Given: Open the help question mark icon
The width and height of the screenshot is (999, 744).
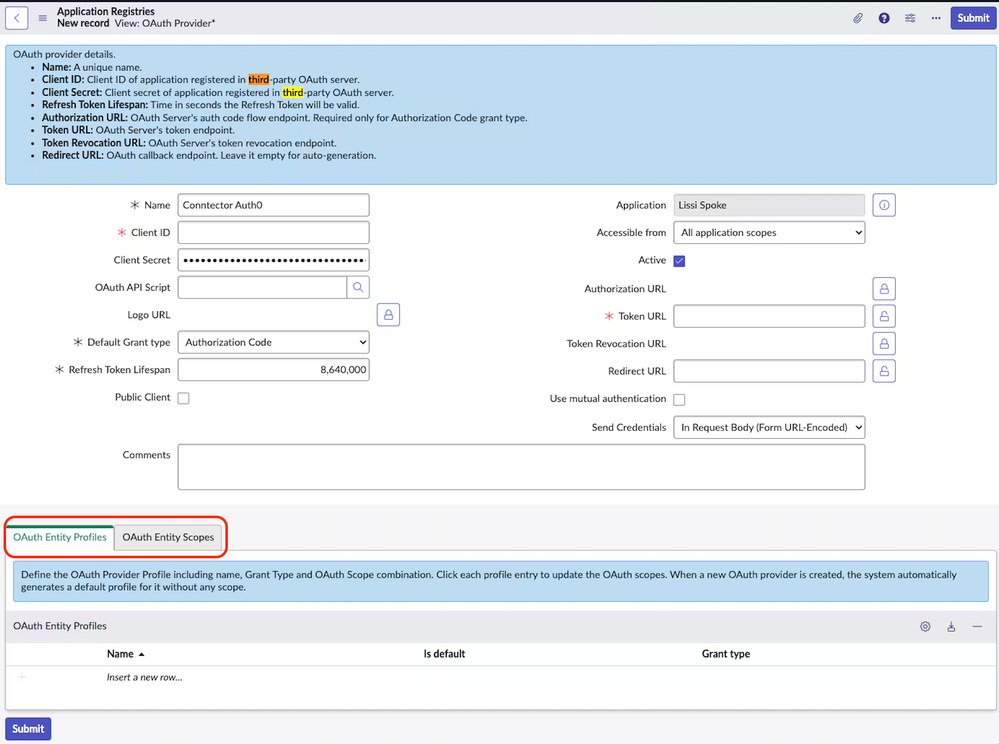Looking at the screenshot, I should [x=884, y=18].
